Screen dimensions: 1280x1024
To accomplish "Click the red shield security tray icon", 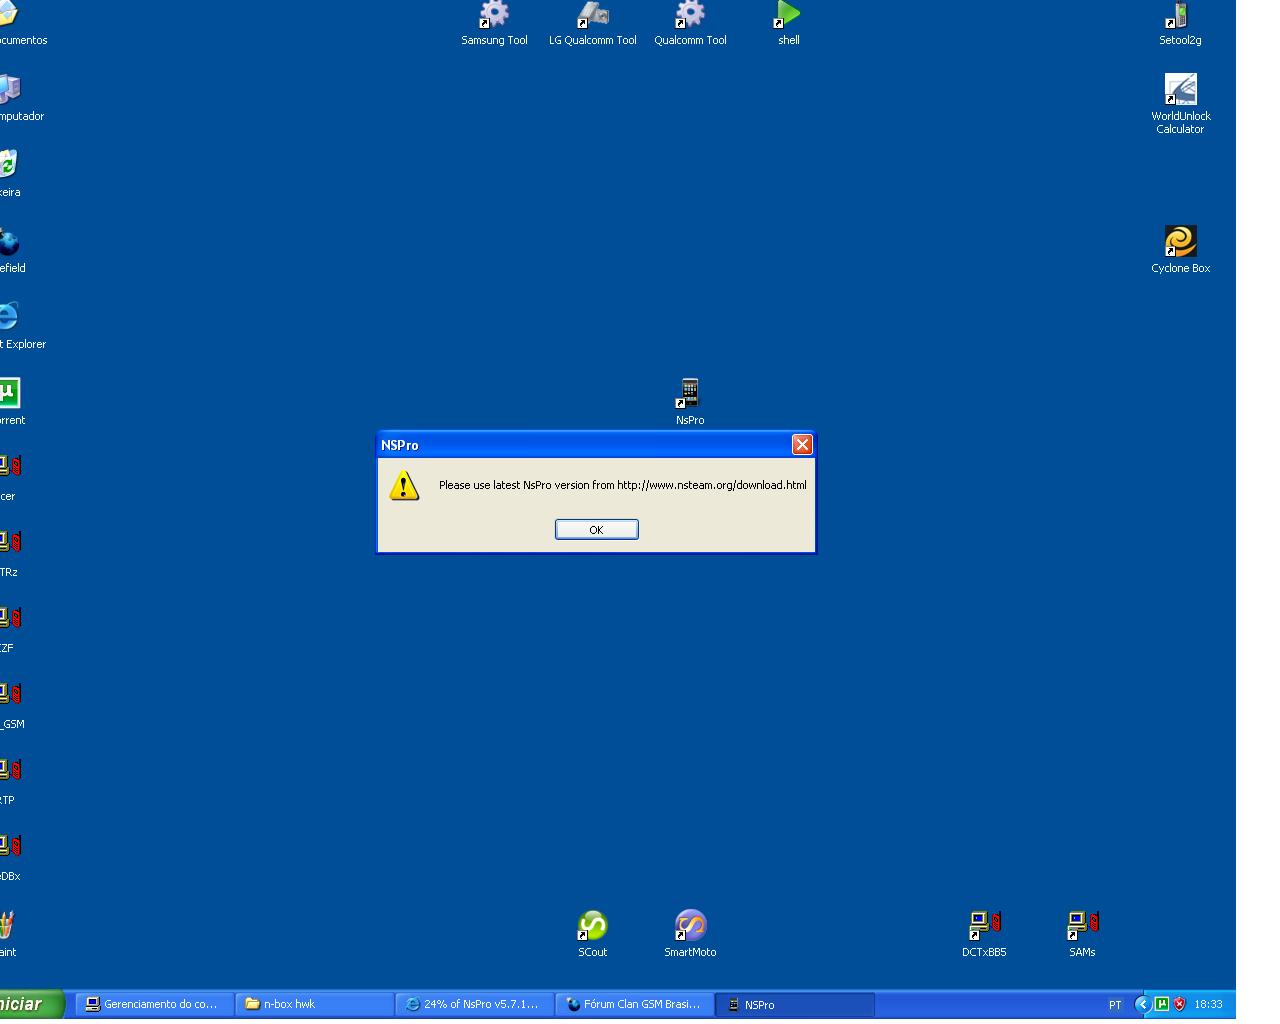I will tap(1179, 1004).
